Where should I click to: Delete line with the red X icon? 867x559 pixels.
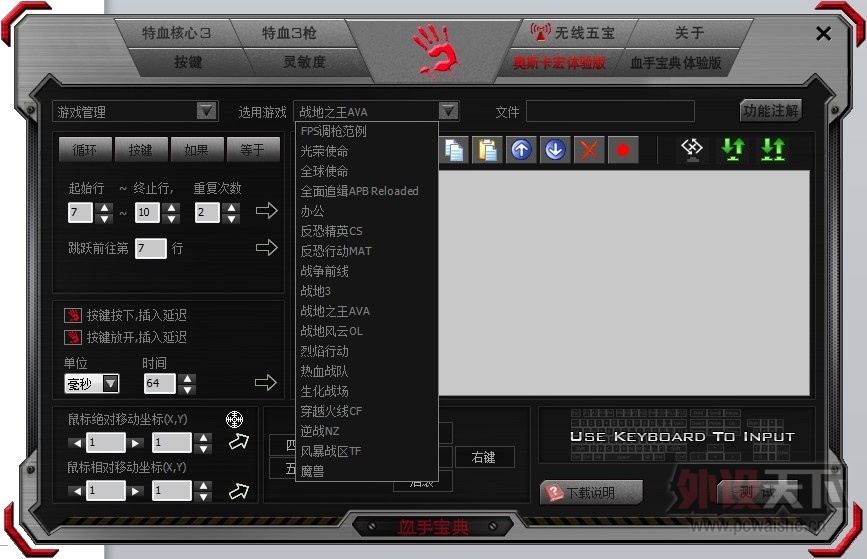(x=589, y=150)
